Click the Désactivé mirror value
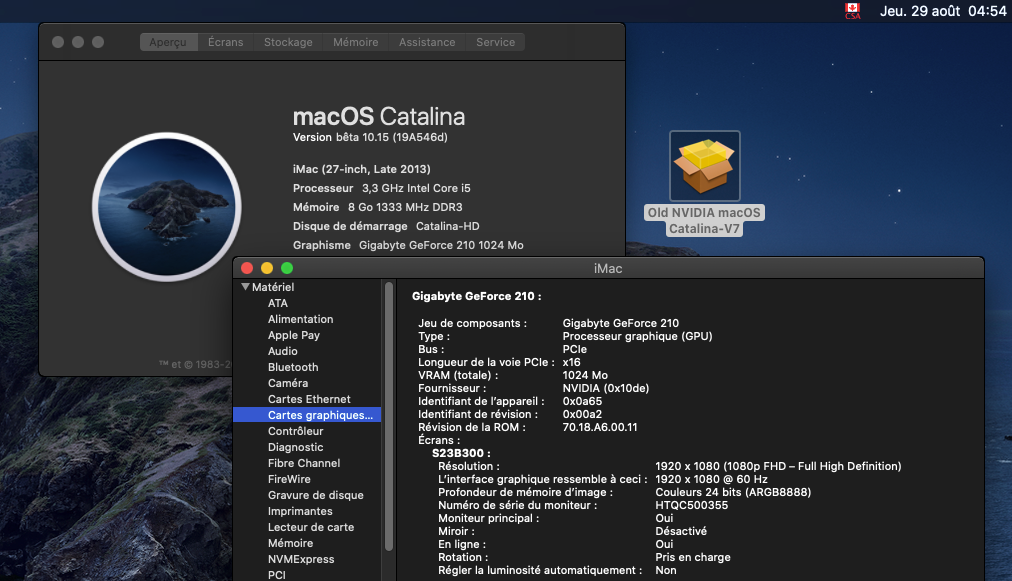The image size is (1012, 581). 681,531
